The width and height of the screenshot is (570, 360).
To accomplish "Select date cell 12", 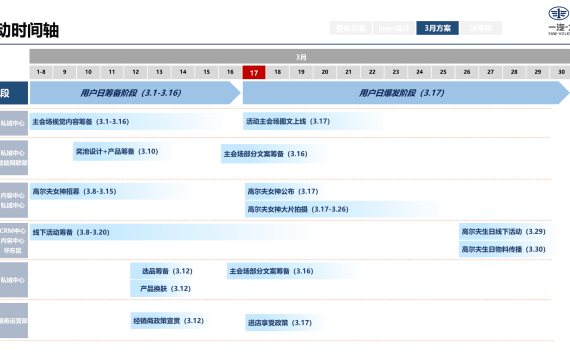I will pyautogui.click(x=136, y=72).
